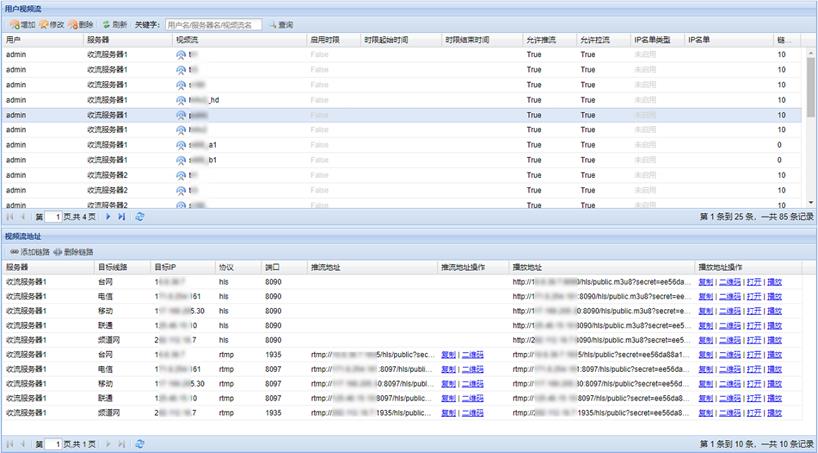The width and height of the screenshot is (818, 453).
Task: Click the 用户视频流 grid vertical scrollbar thumb
Action: tap(811, 87)
